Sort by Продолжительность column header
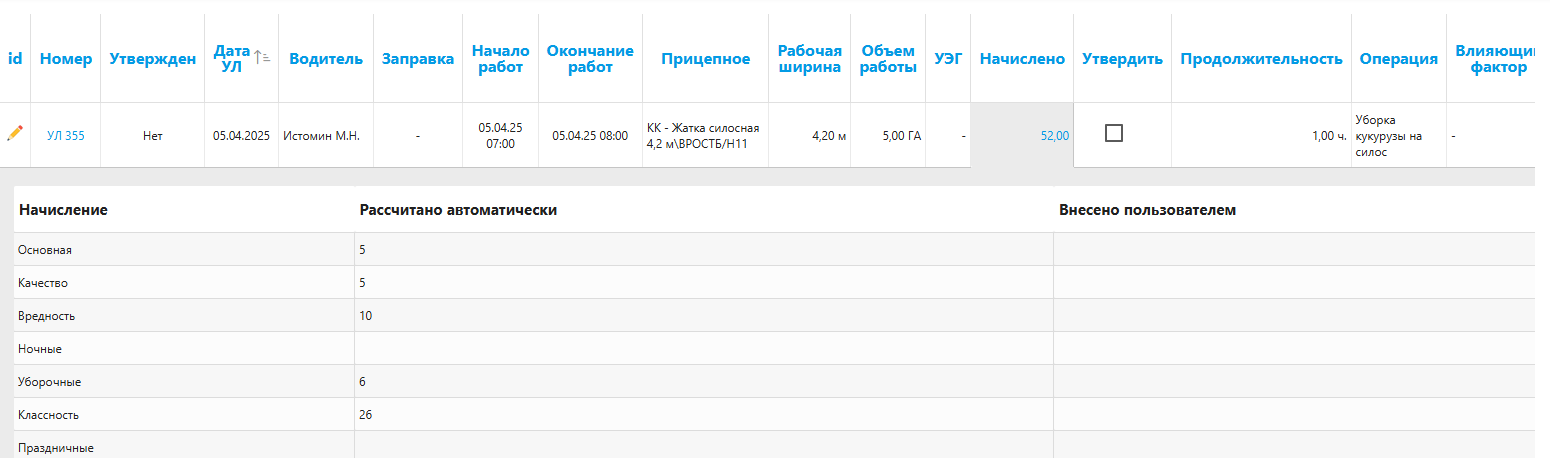Viewport: 1550px width, 458px height. pos(1261,59)
